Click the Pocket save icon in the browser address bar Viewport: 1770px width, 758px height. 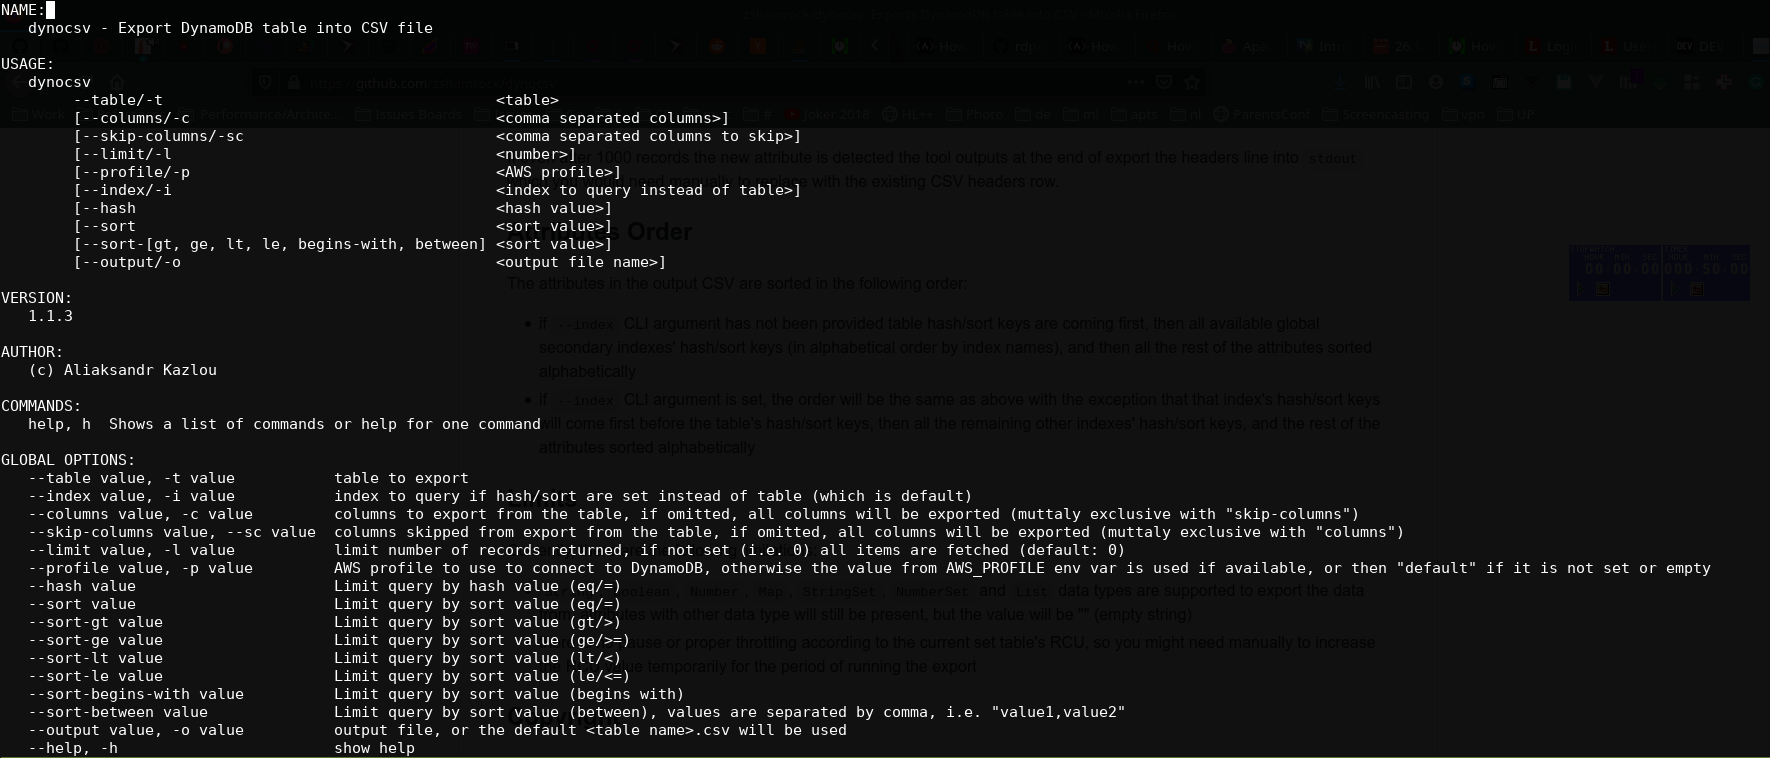(x=1164, y=82)
